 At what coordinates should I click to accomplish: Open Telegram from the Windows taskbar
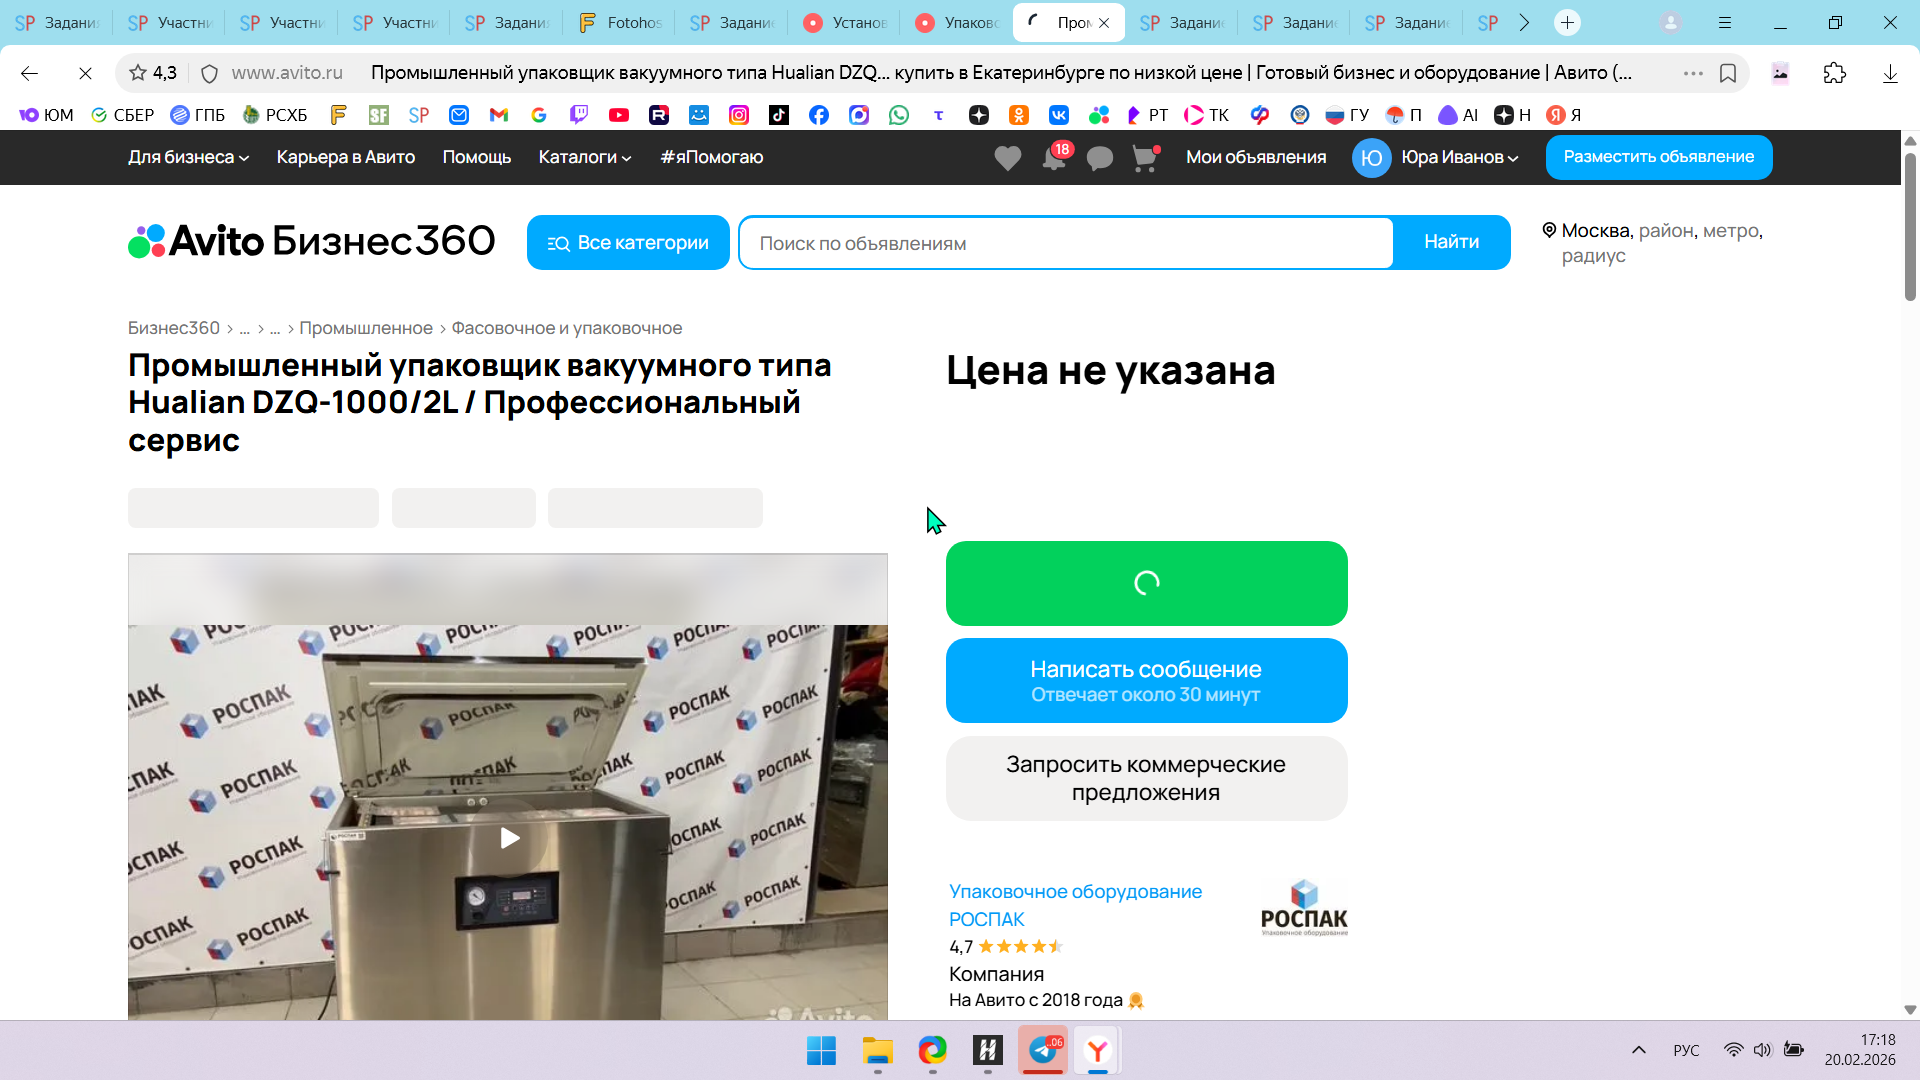point(1043,1050)
